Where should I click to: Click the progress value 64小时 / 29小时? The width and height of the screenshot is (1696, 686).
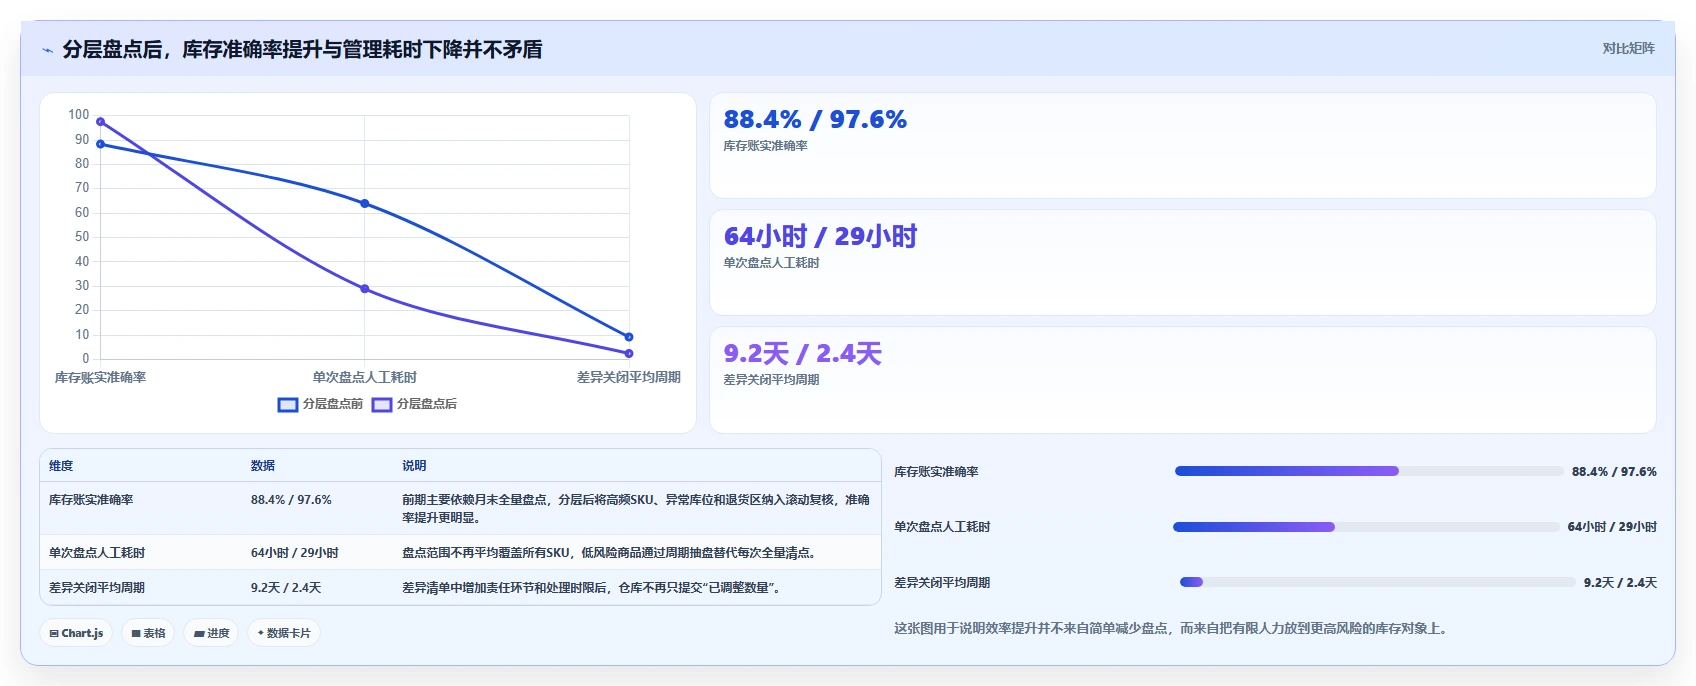1612,527
